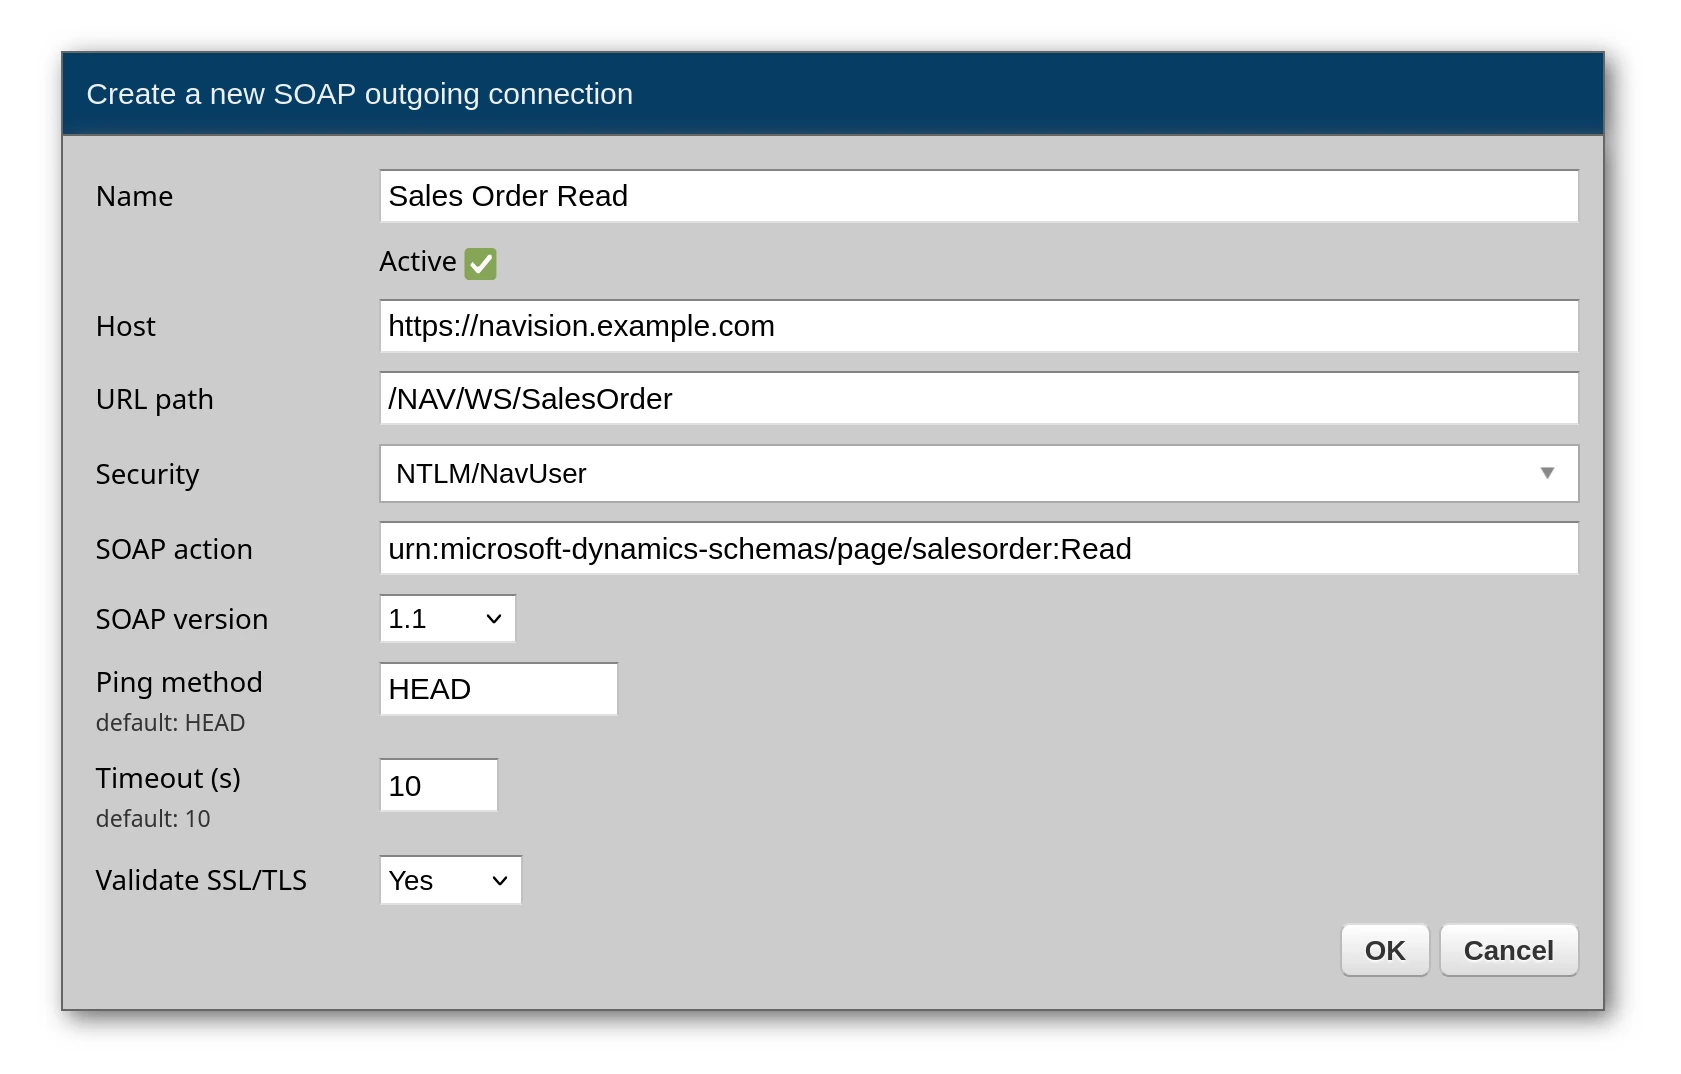1681x1074 pixels.
Task: Click the Ping method label
Action: pos(179,683)
